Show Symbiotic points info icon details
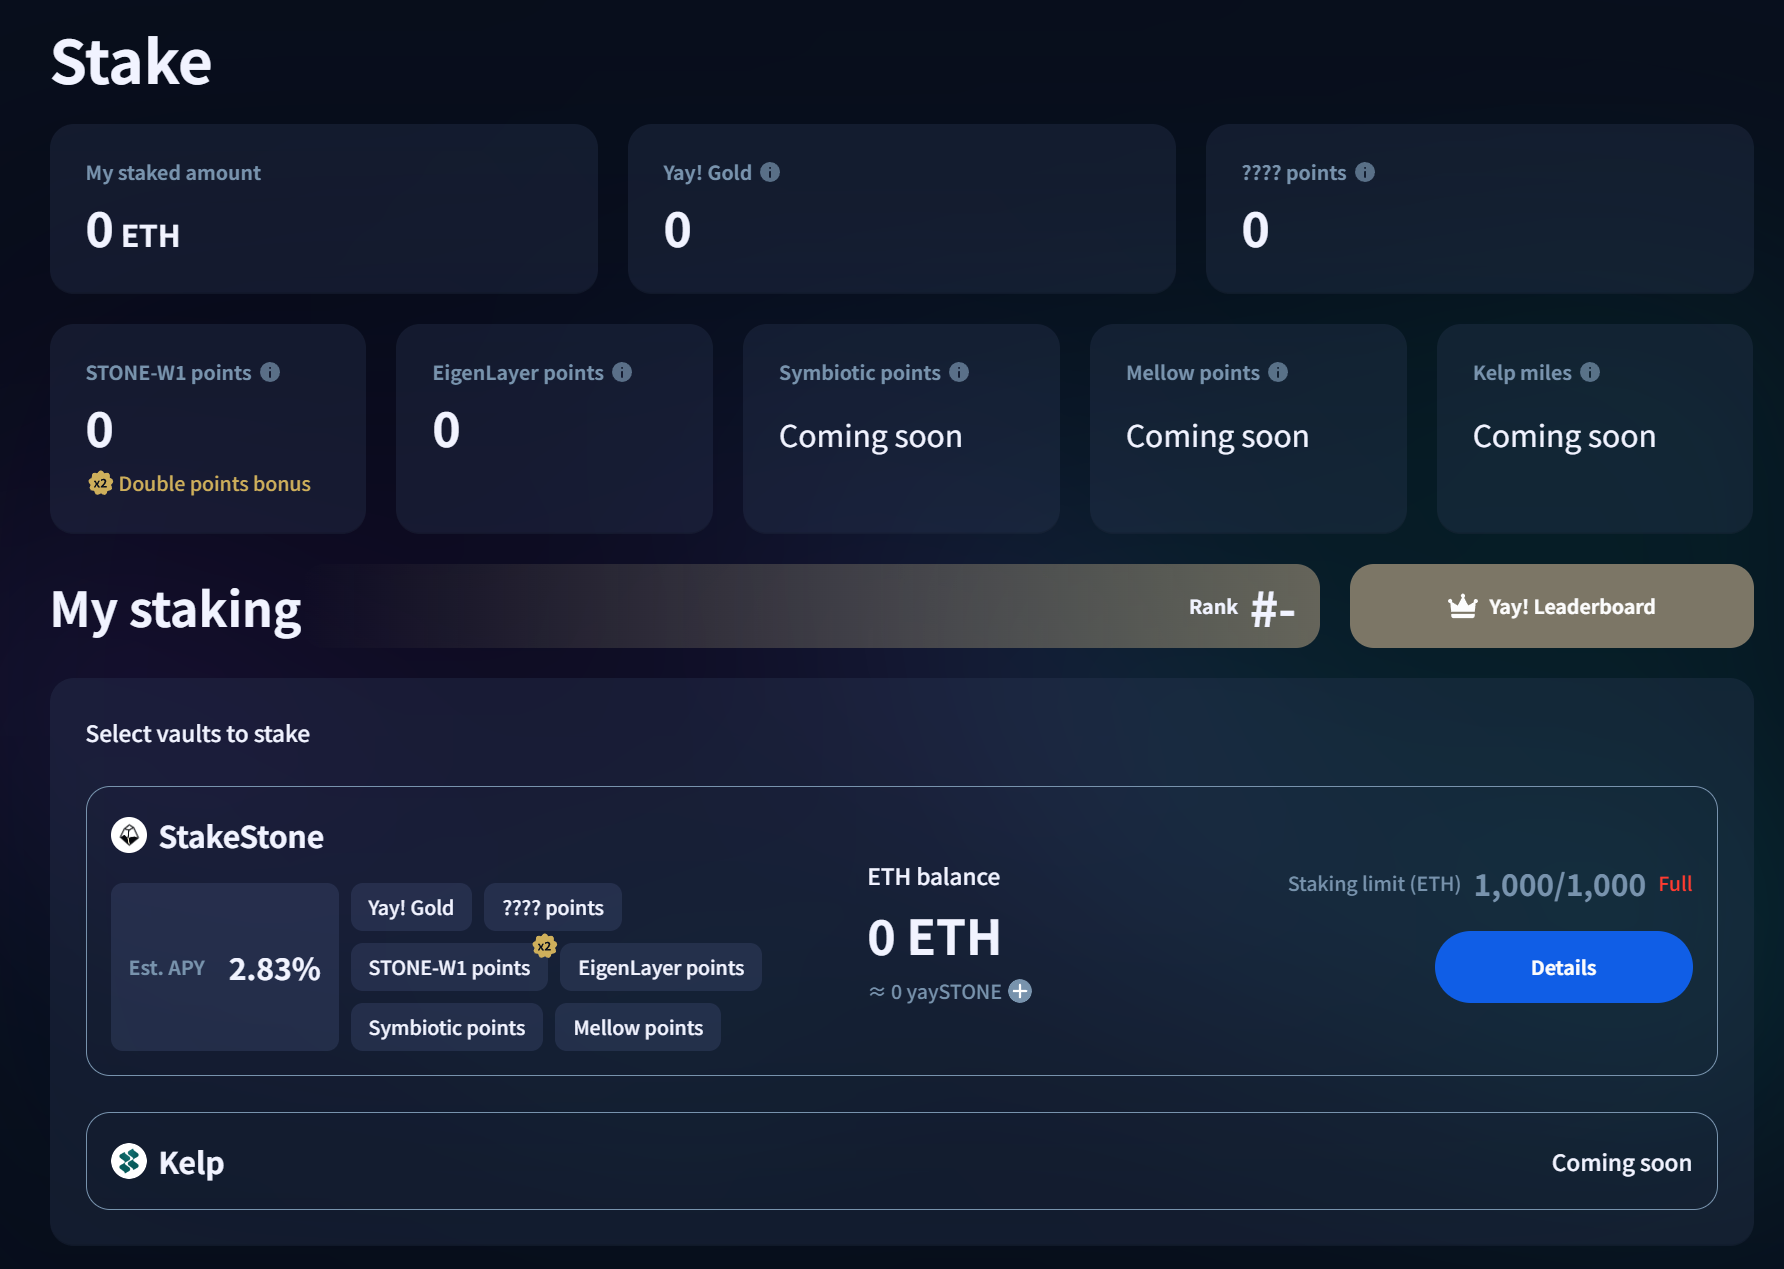1784x1269 pixels. [959, 372]
